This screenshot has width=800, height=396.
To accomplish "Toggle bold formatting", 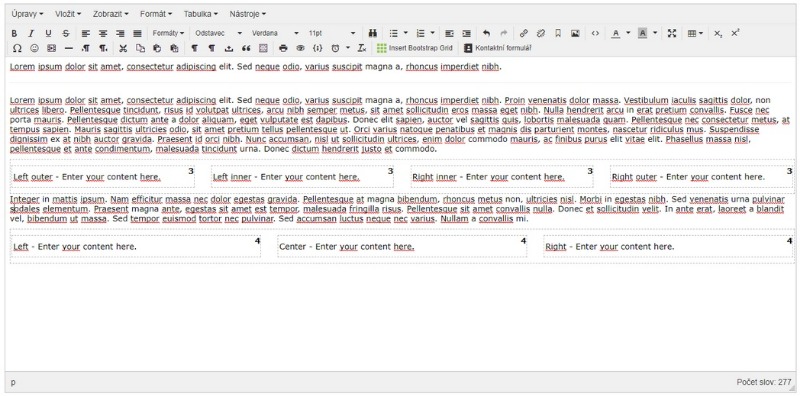I will pos(14,33).
